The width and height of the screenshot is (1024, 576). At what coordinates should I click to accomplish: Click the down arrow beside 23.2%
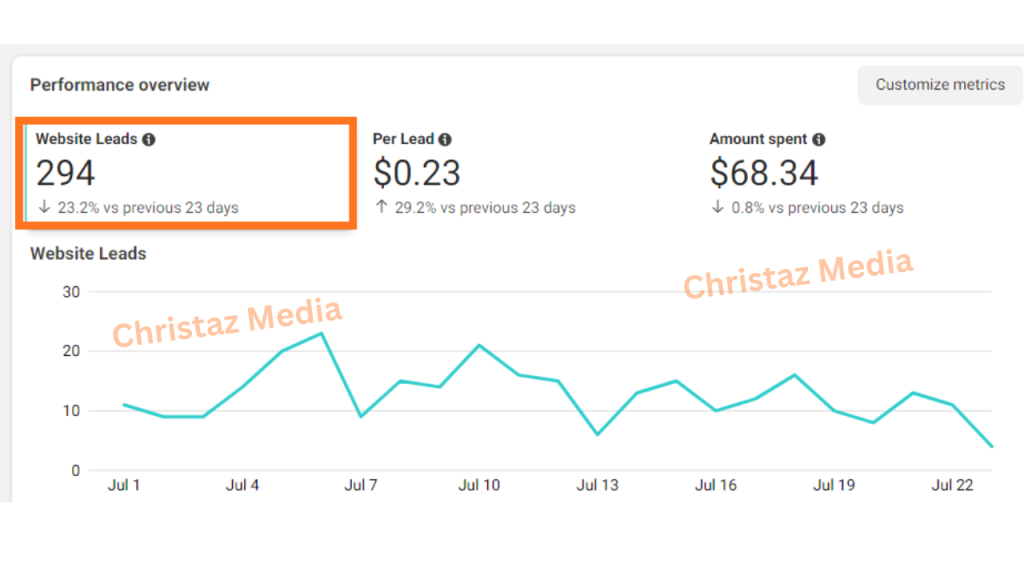tap(43, 208)
